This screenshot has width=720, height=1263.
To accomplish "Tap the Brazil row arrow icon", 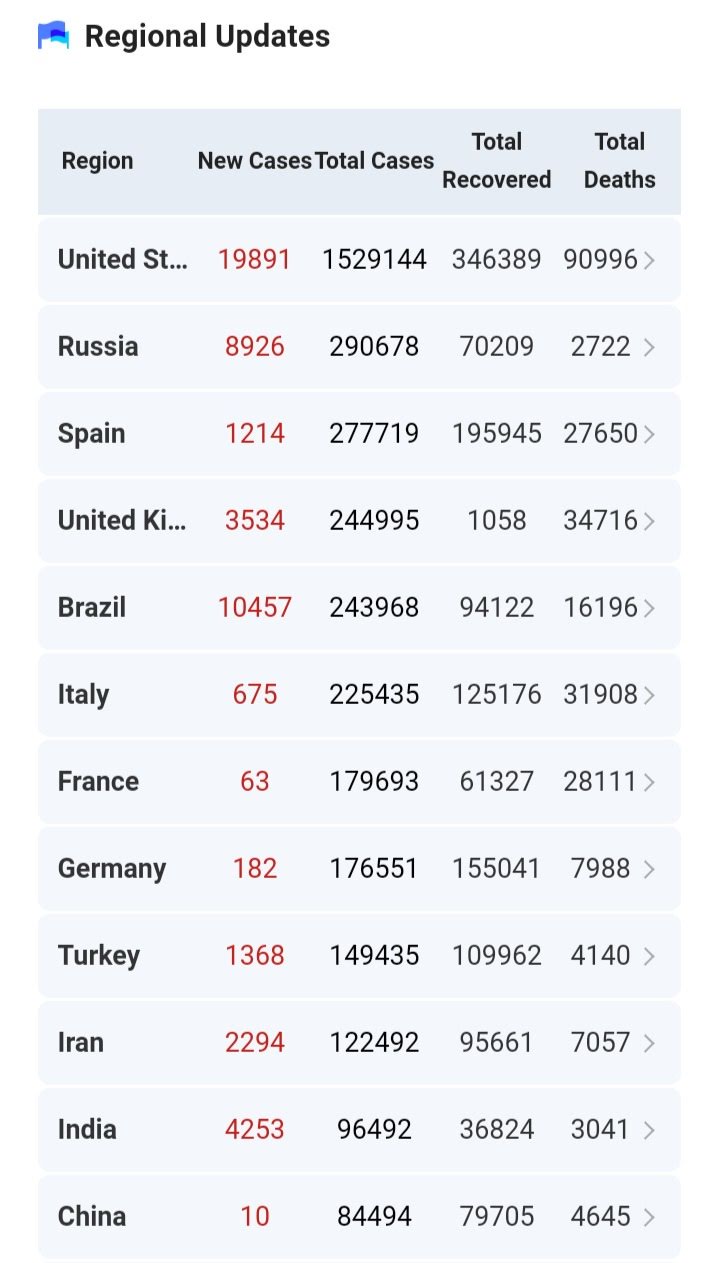I will click(x=649, y=608).
